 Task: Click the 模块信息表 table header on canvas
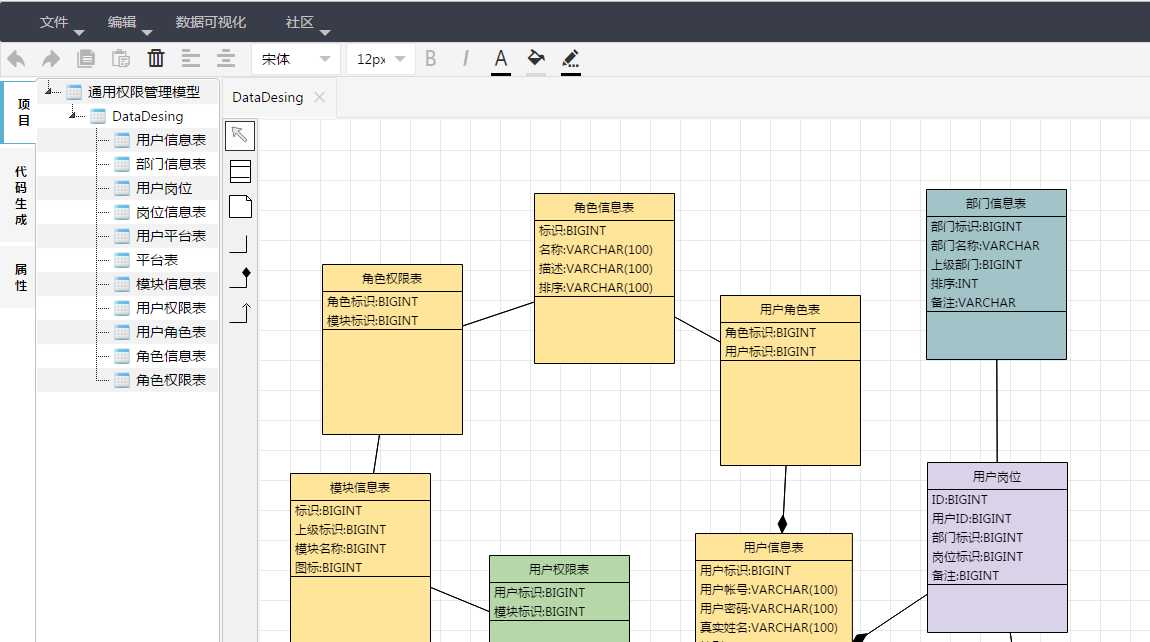360,487
